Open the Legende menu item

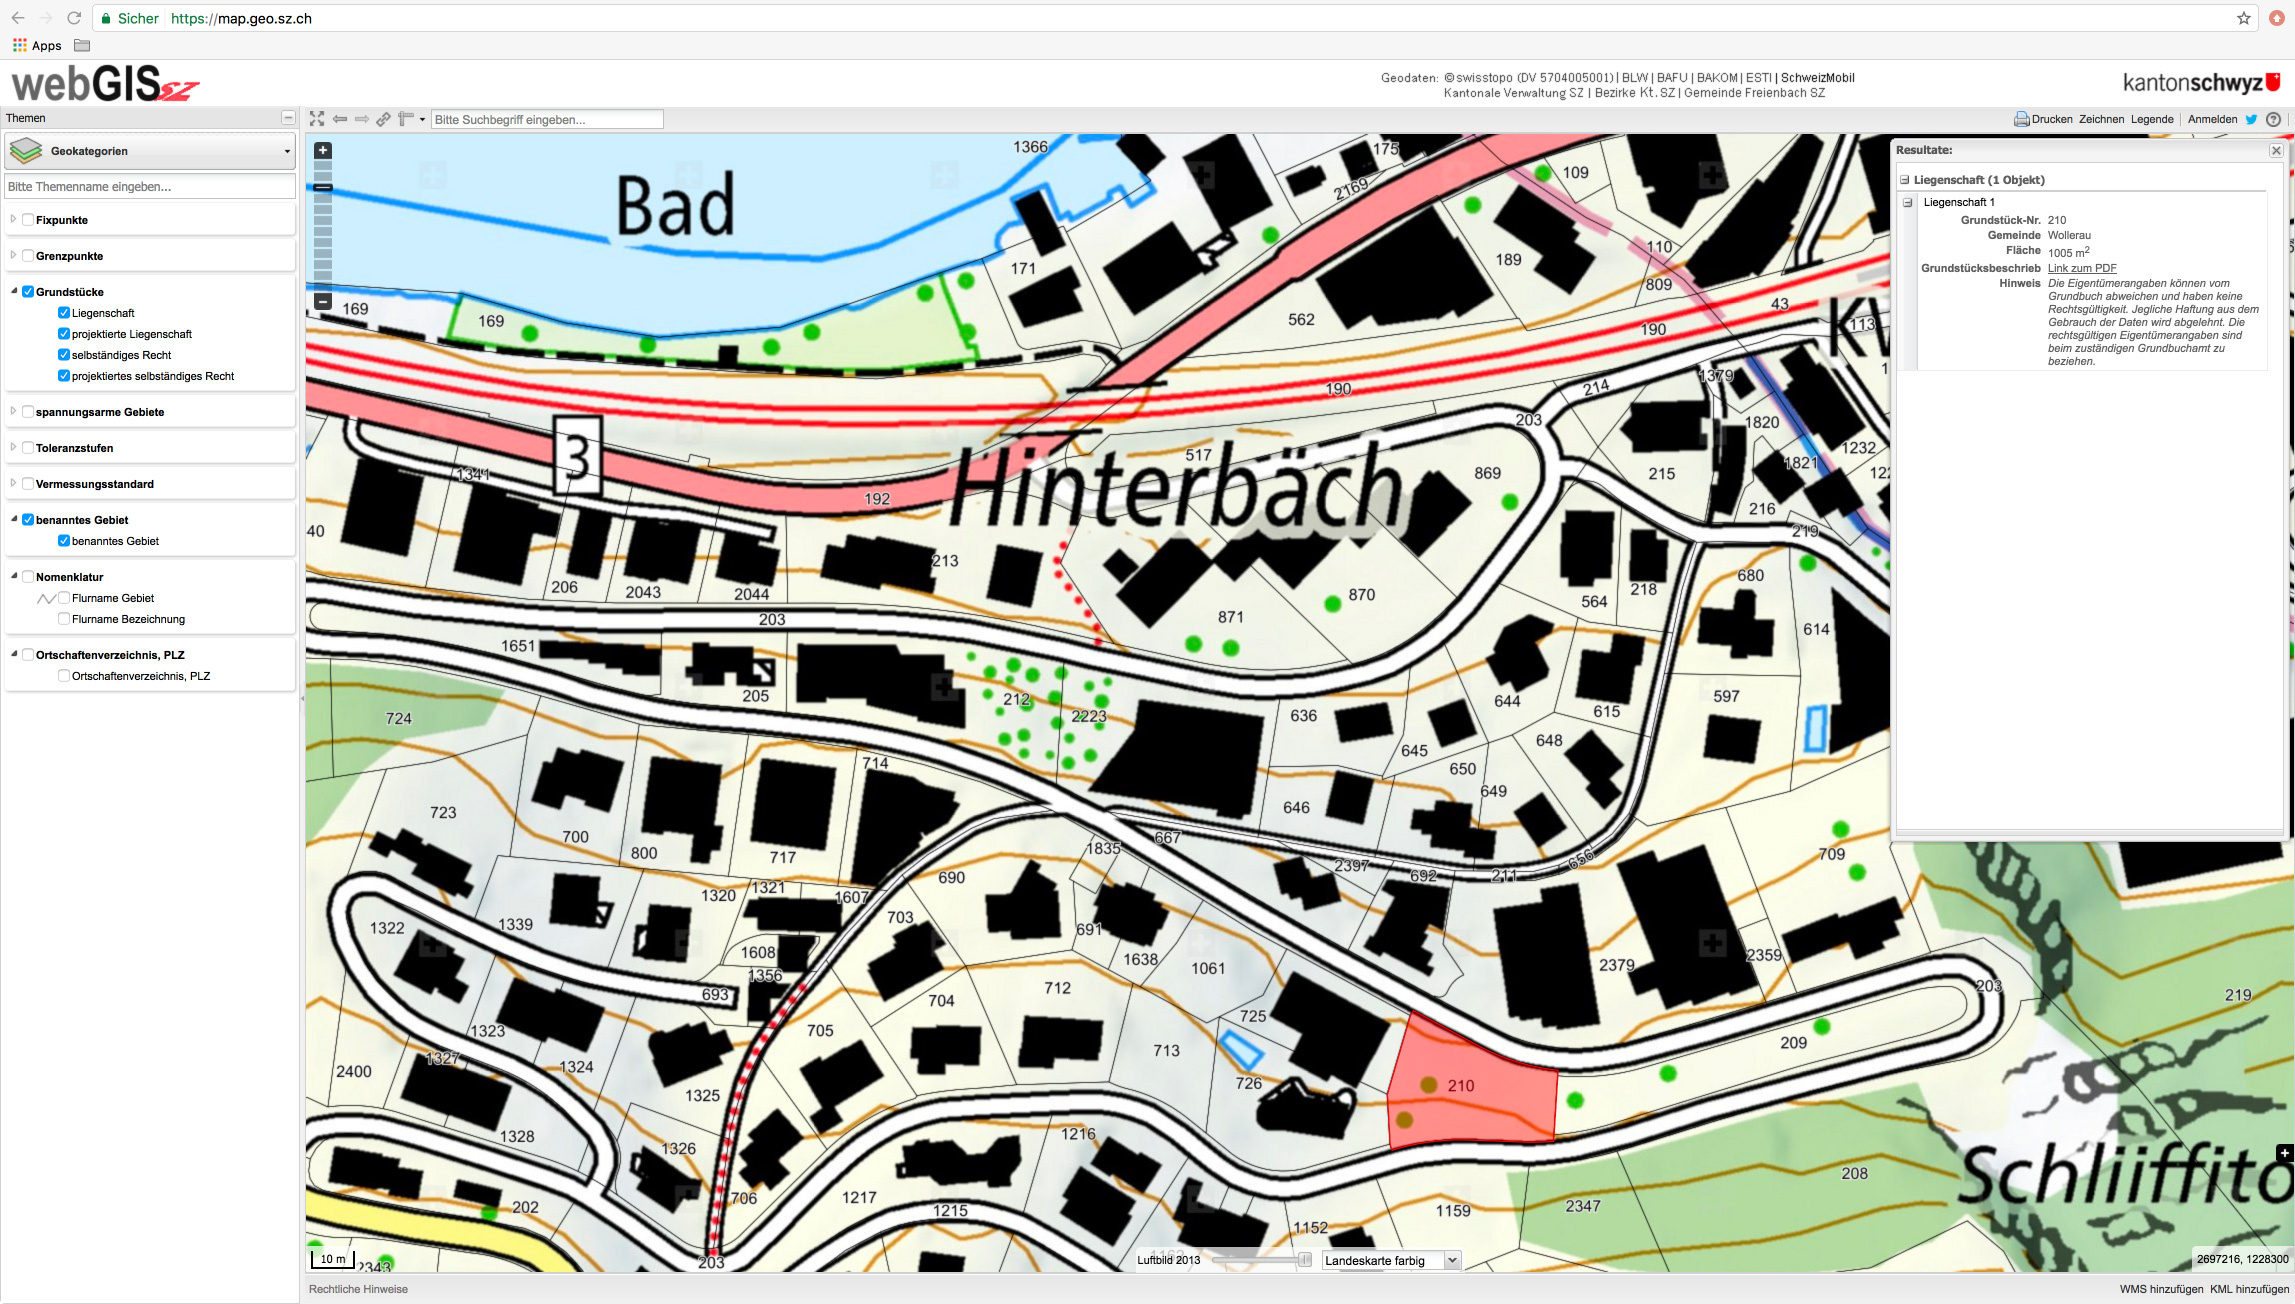2152,119
